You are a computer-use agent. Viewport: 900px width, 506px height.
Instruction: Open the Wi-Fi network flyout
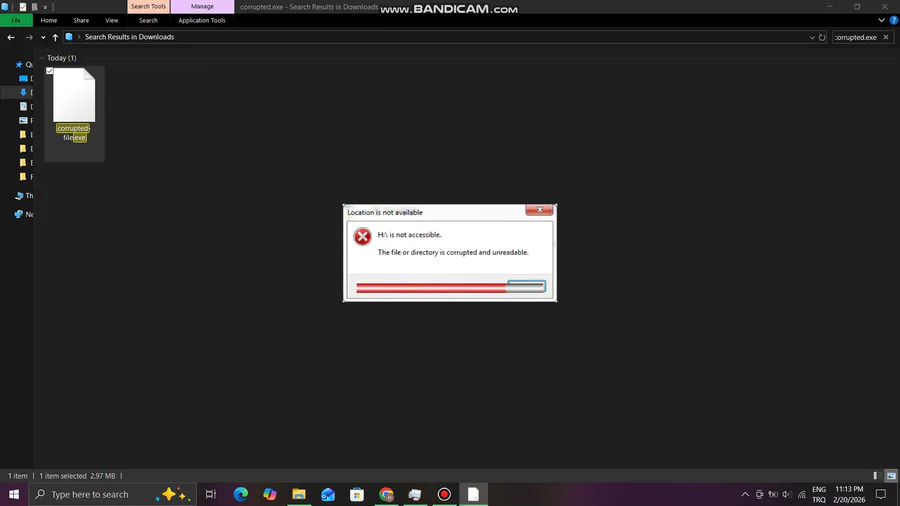tap(802, 494)
